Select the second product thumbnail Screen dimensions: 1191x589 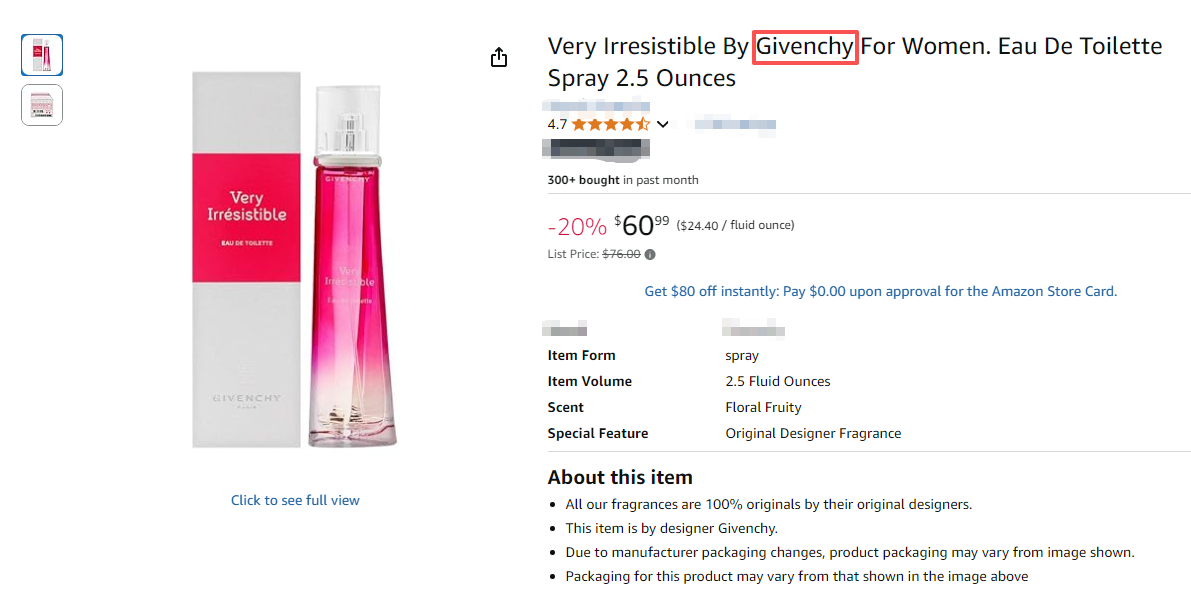coord(42,105)
